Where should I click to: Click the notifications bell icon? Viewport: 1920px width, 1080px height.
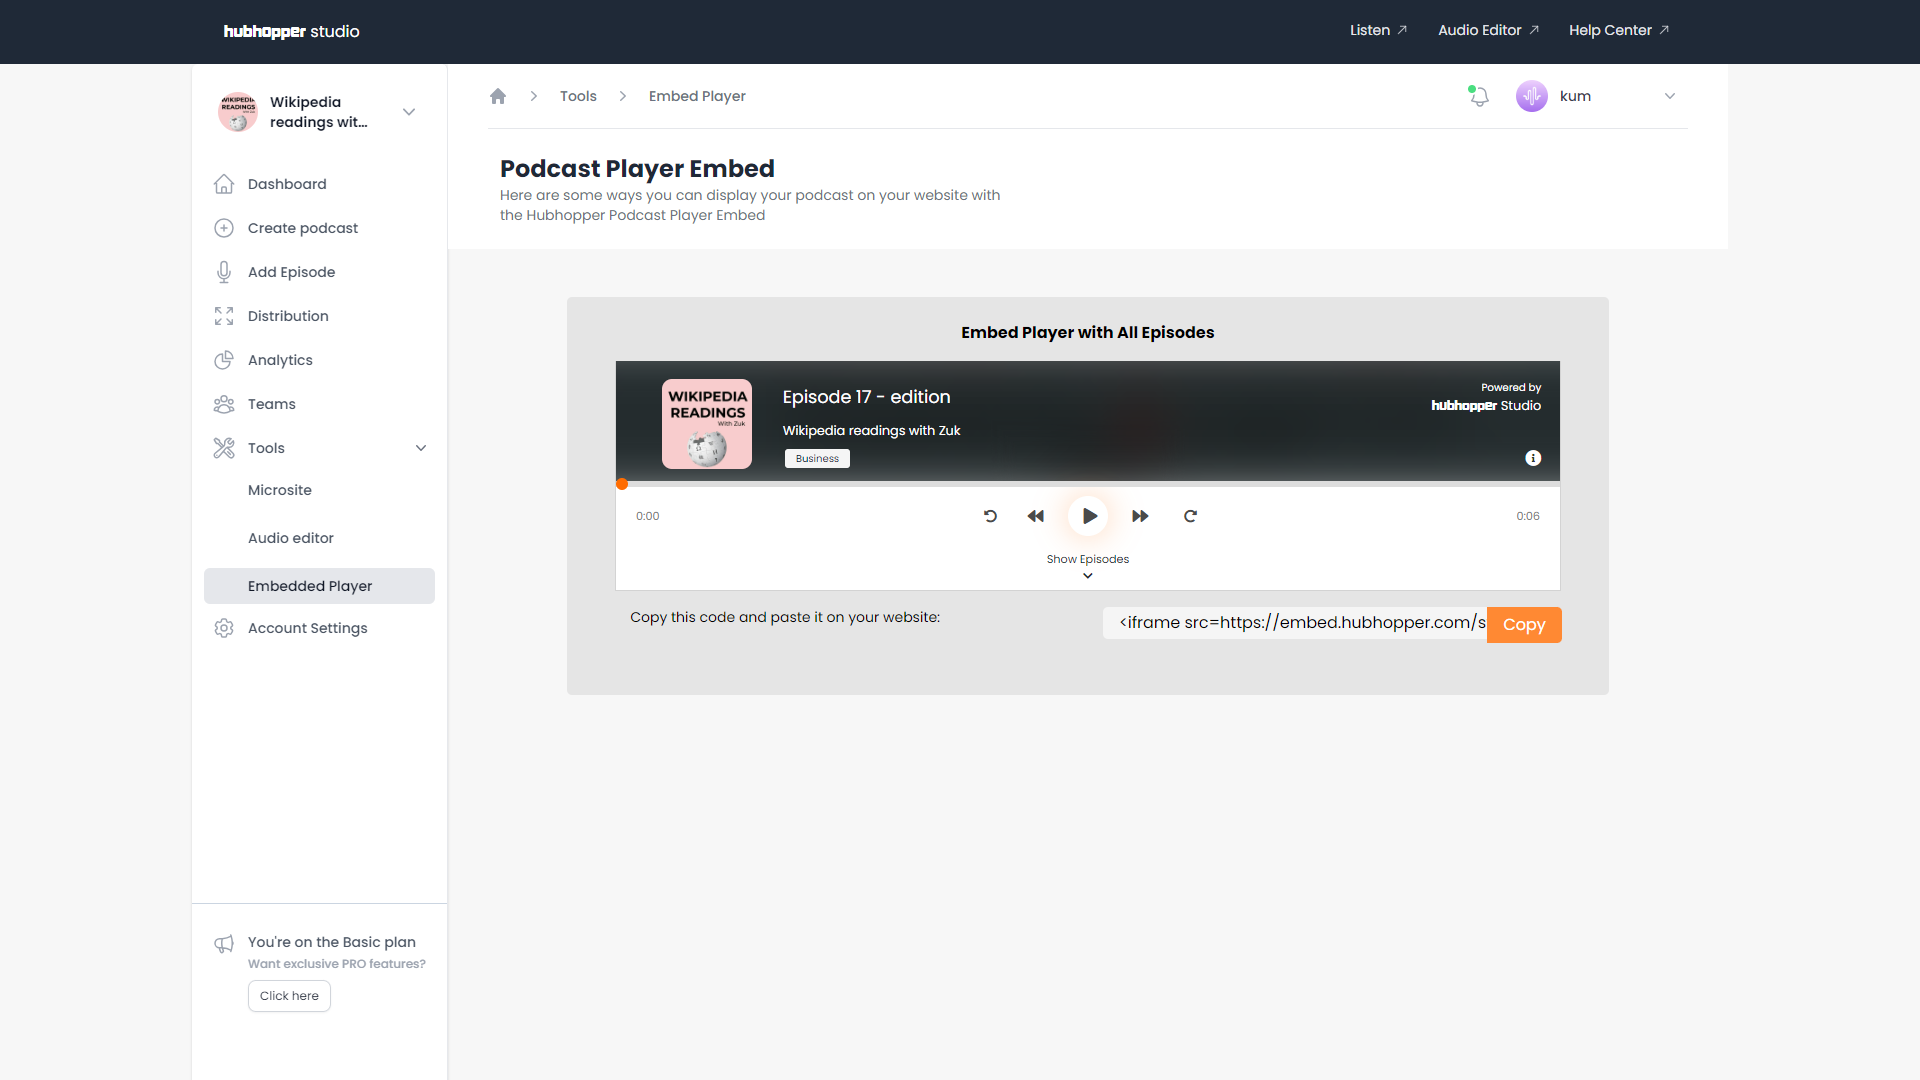(x=1478, y=96)
